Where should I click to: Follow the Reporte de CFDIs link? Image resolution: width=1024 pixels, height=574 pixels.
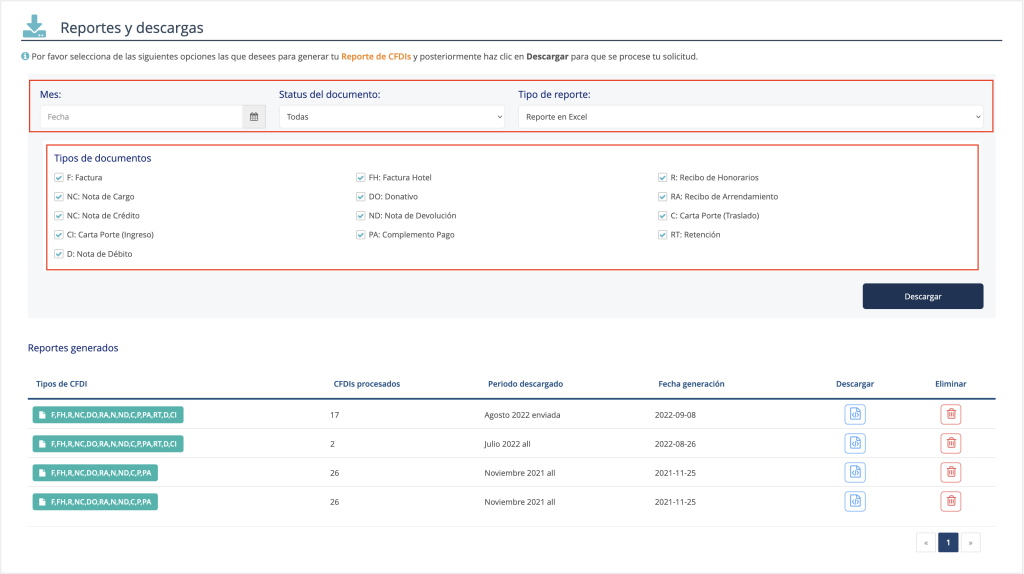[x=376, y=57]
